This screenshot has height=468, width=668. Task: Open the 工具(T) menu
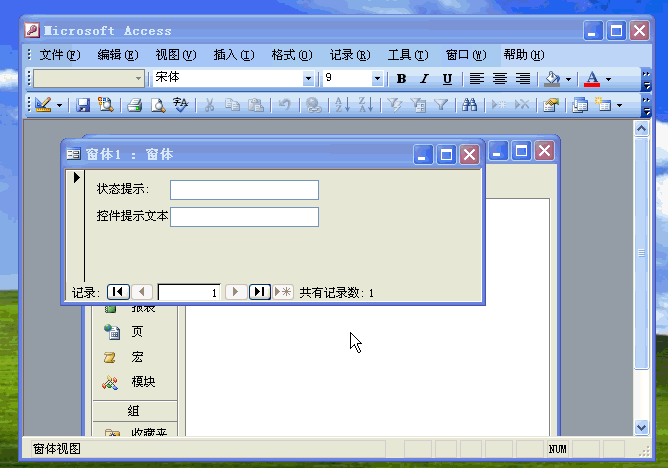pyautogui.click(x=408, y=55)
